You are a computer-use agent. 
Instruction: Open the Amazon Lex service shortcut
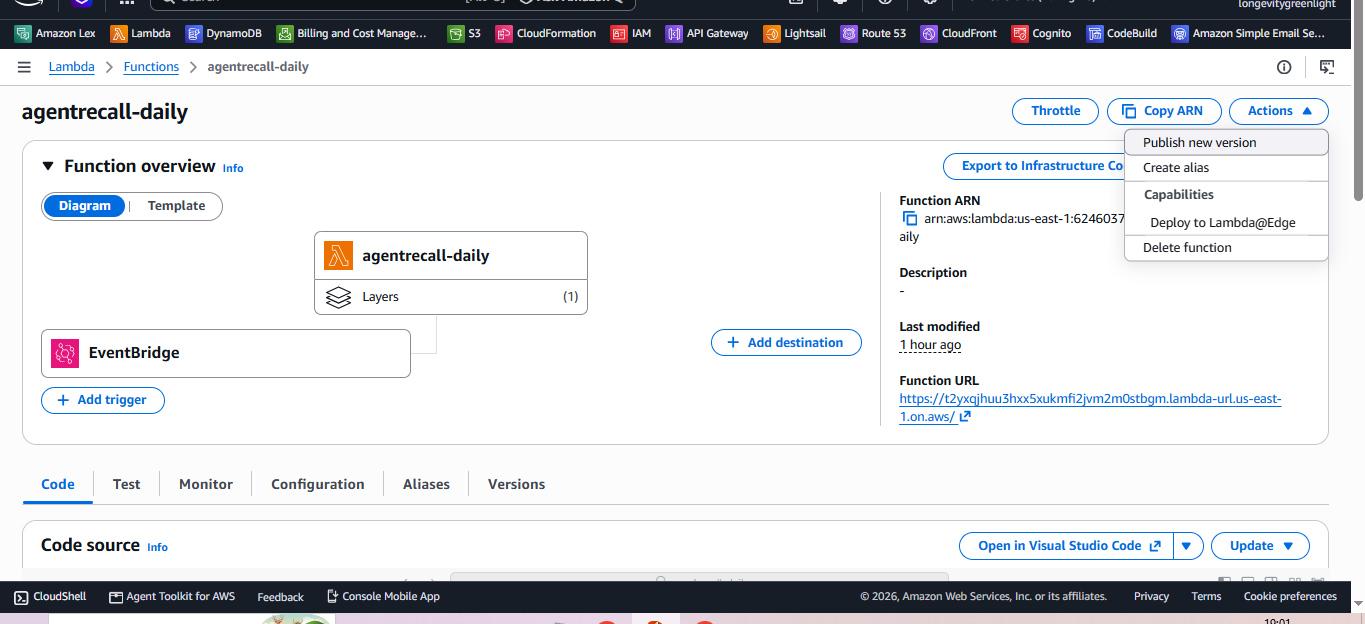point(55,33)
